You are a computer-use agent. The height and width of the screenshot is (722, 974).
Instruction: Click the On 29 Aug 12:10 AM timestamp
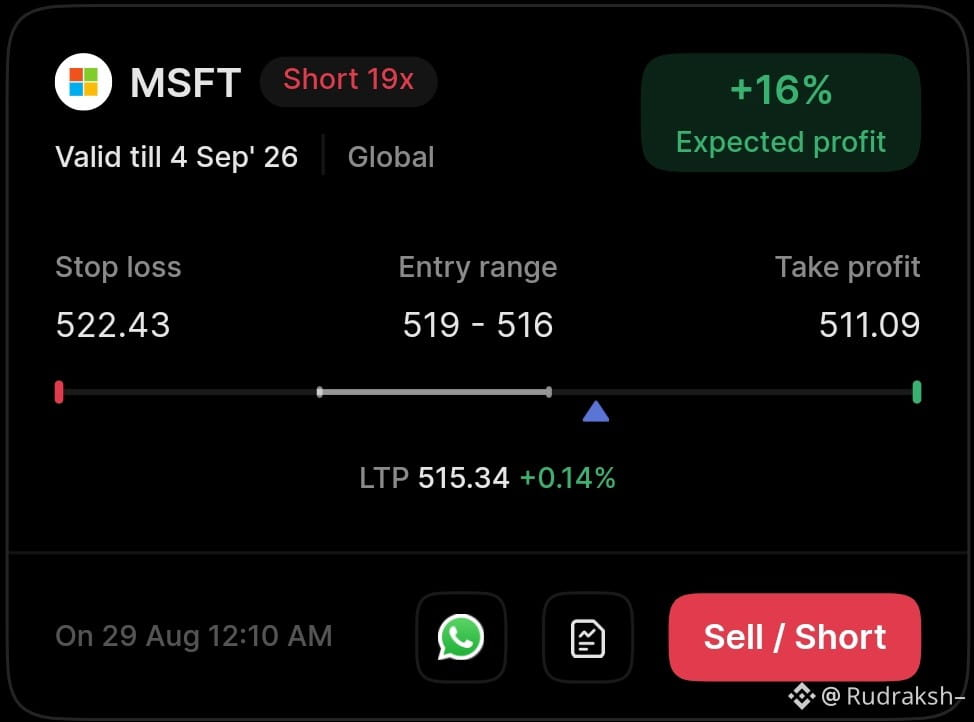[x=194, y=636]
